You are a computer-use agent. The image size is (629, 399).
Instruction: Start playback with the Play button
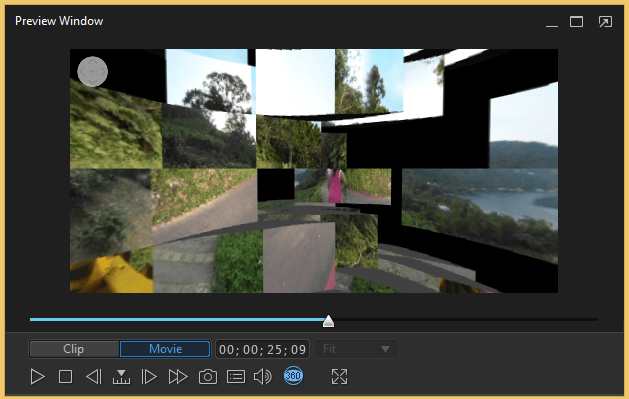[38, 377]
